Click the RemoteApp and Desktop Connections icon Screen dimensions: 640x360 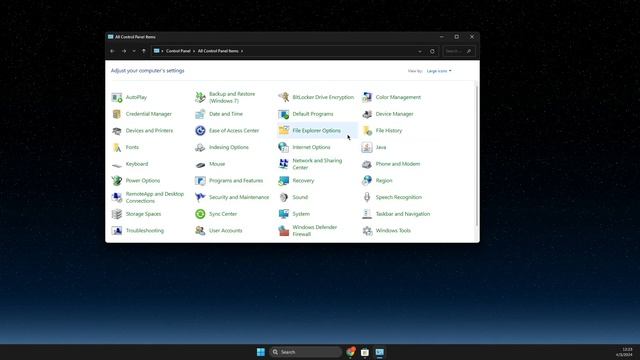117,198
